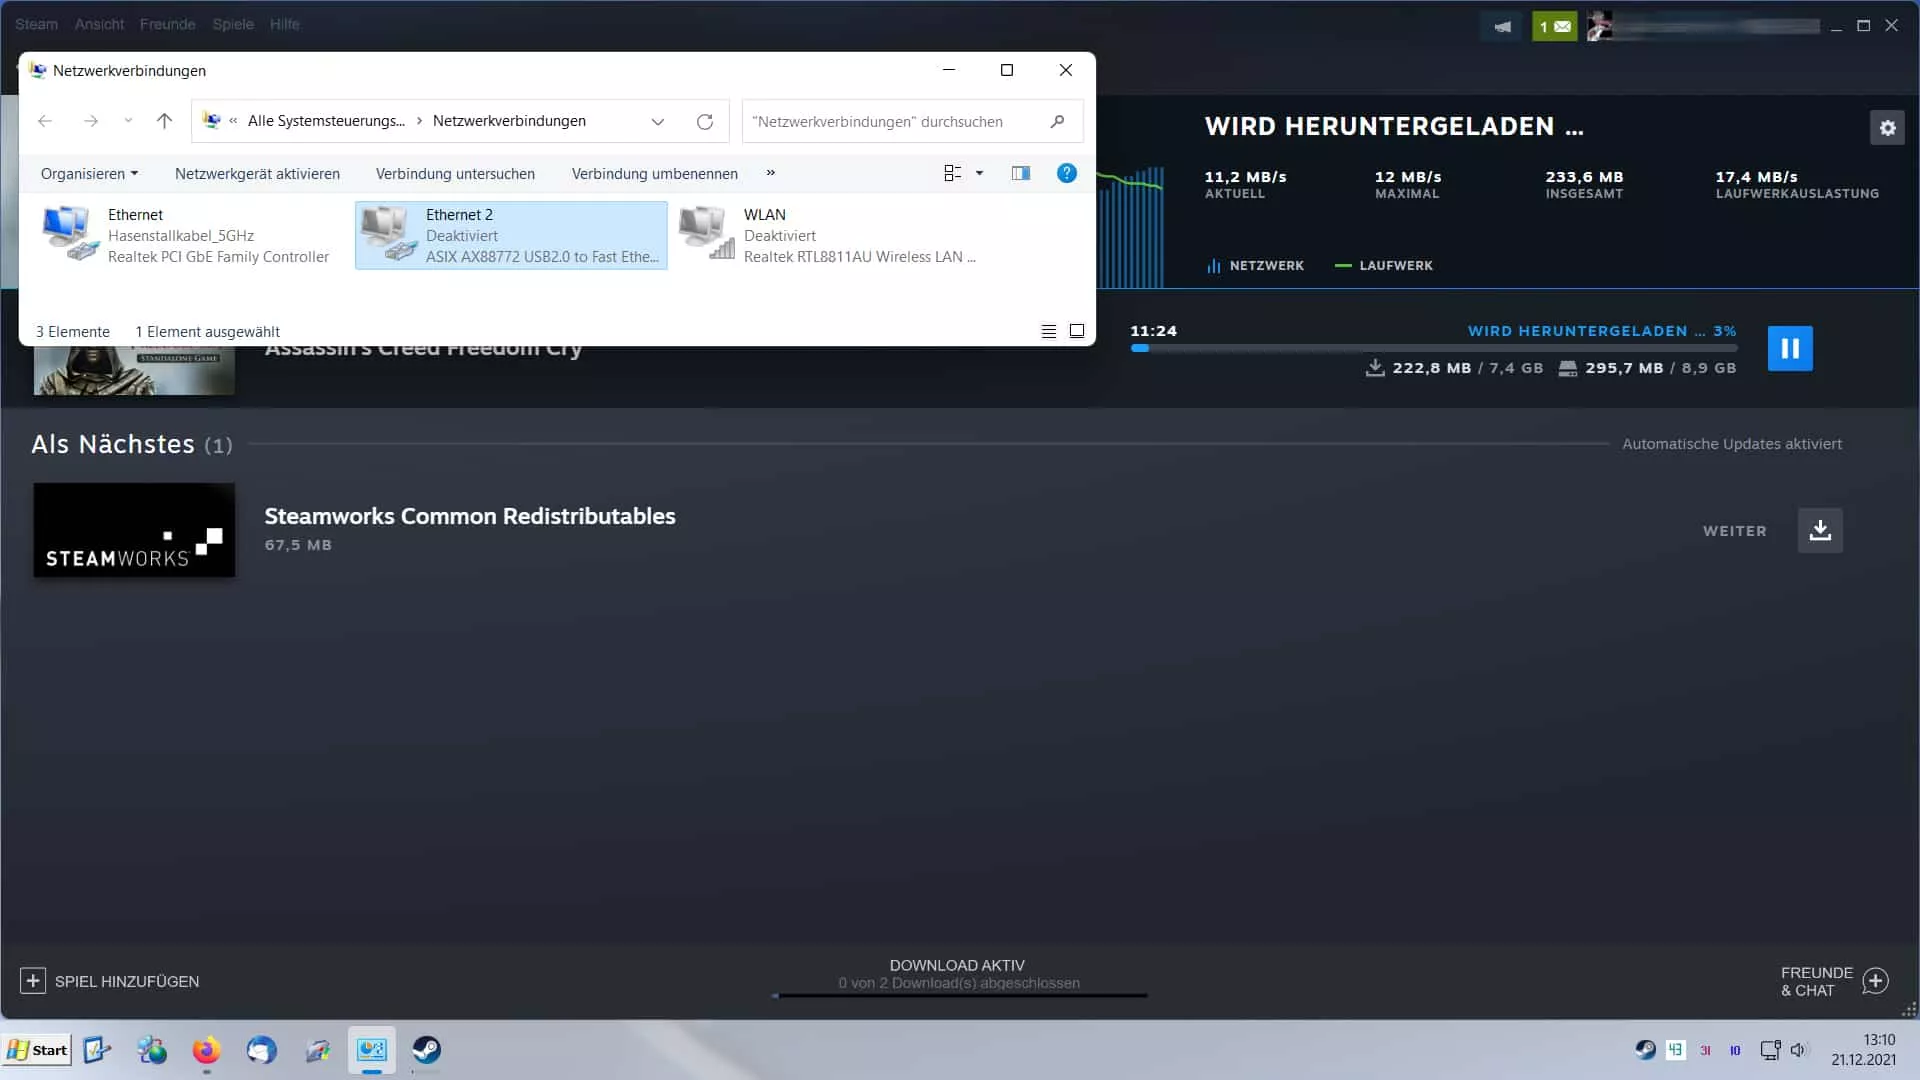This screenshot has width=1920, height=1080.
Task: Select the Ethernet 2 adapter
Action: 511,235
